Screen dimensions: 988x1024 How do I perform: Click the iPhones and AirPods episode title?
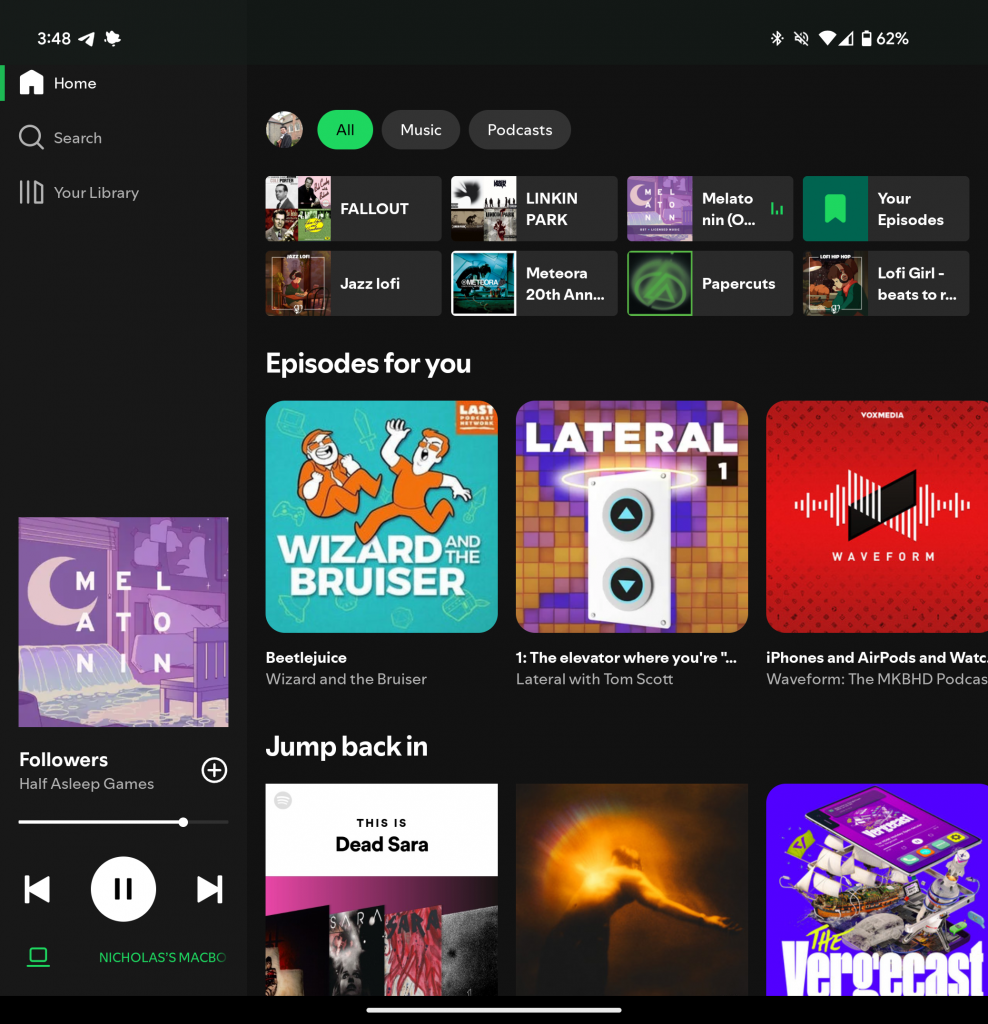click(x=877, y=658)
